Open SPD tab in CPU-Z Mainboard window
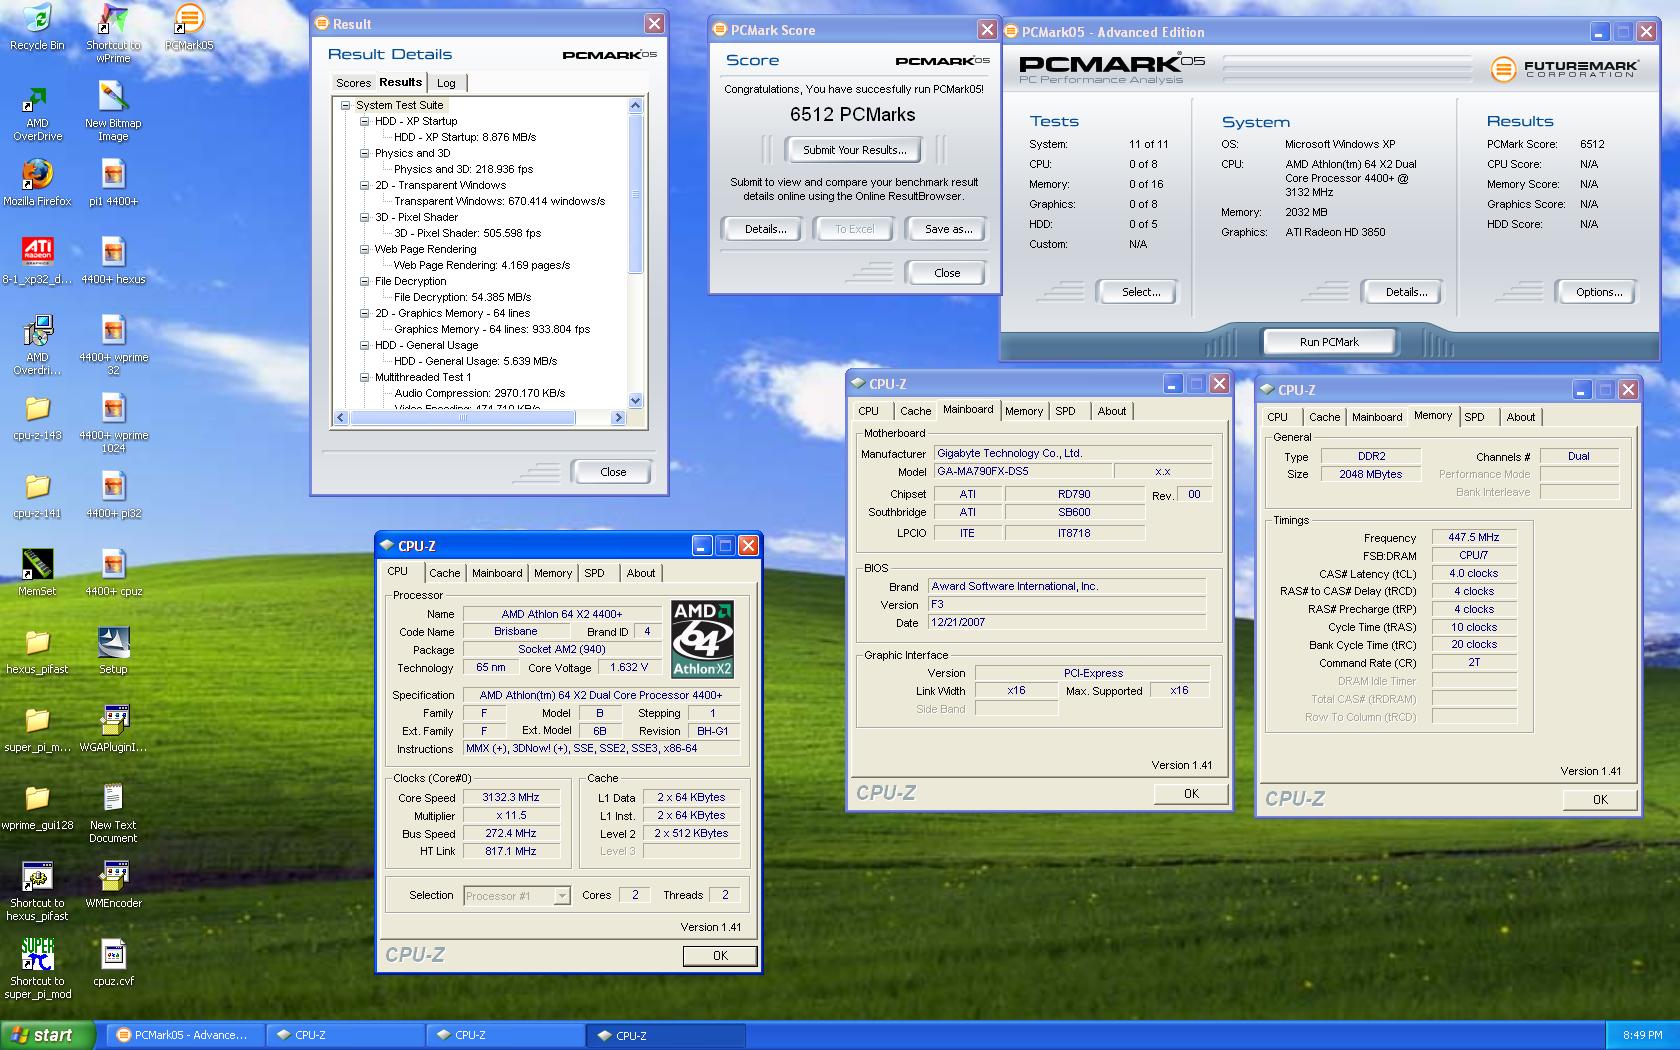 (1066, 411)
